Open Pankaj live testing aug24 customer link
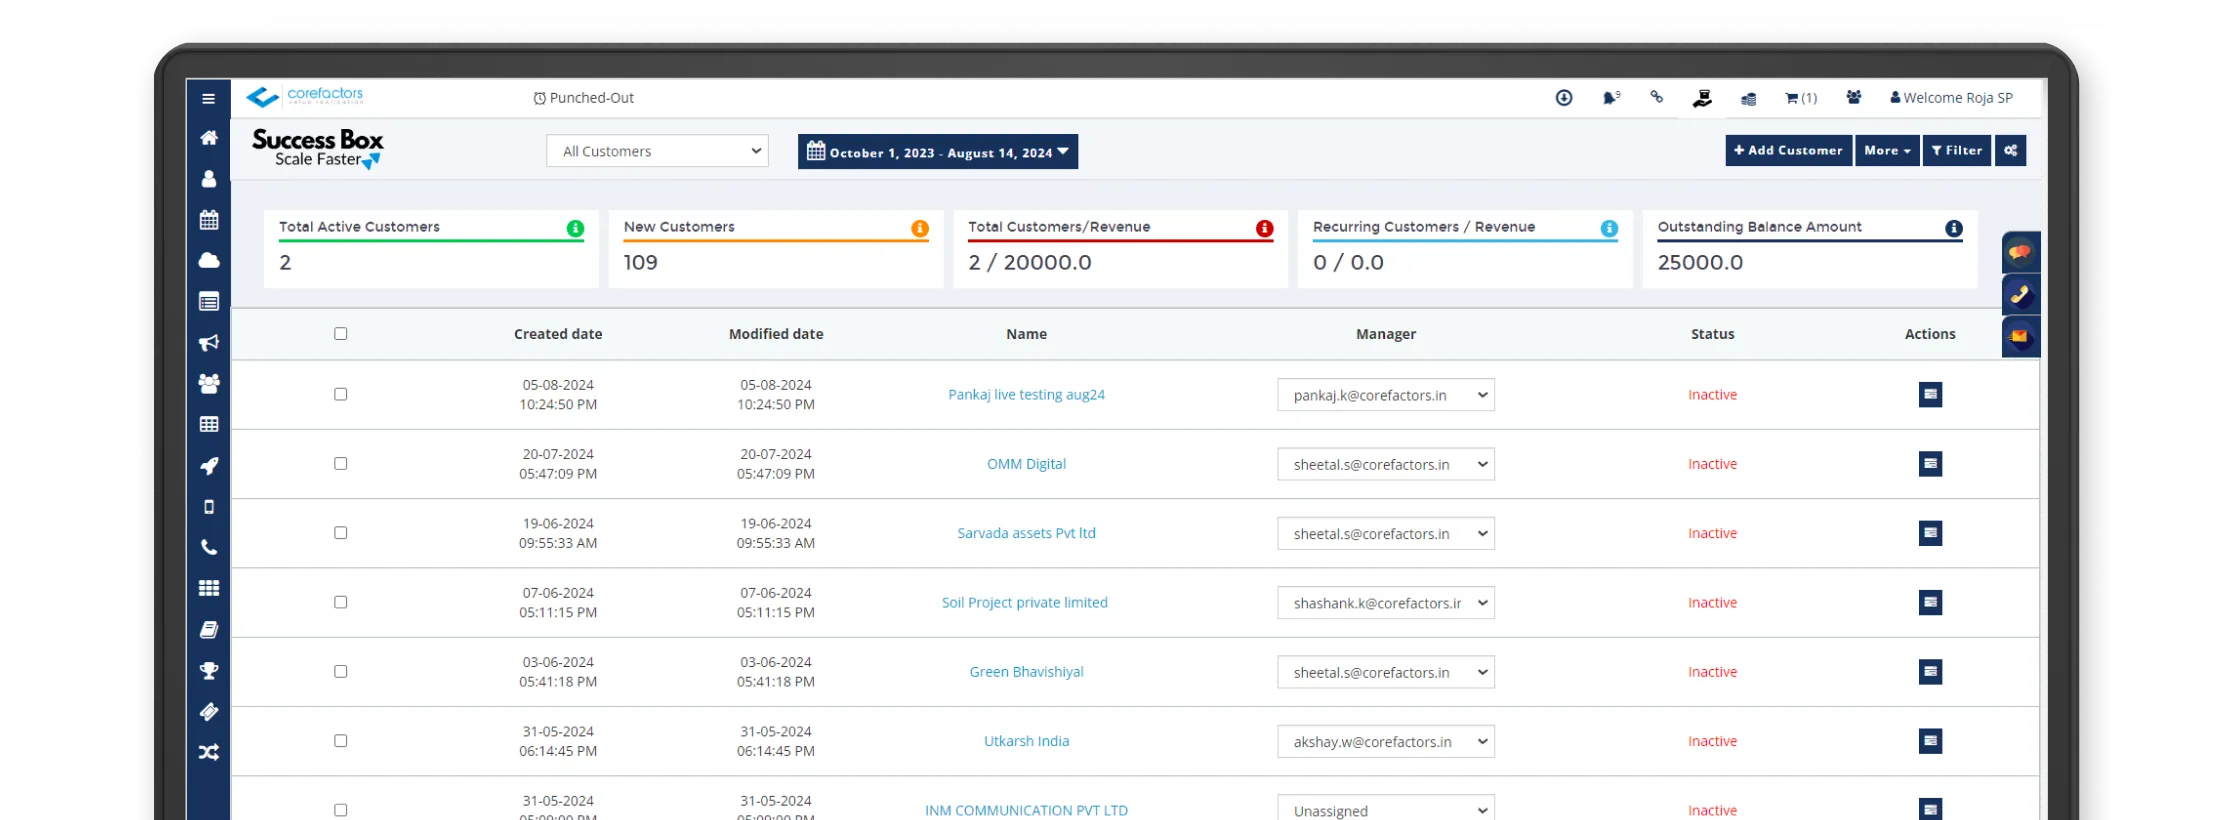Image resolution: width=2237 pixels, height=820 pixels. click(1026, 395)
